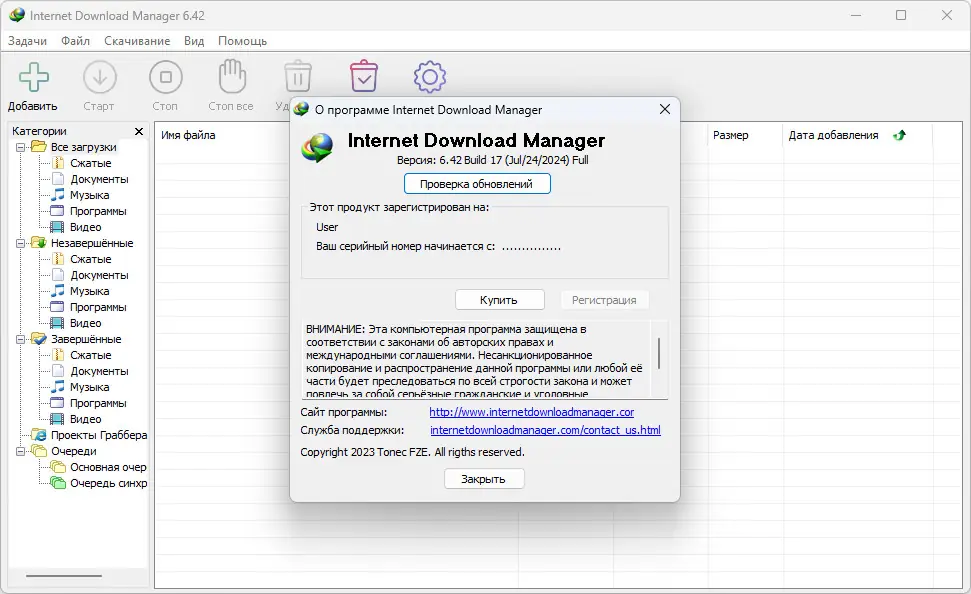This screenshot has height=594, width=971.
Task: Select Документы under Завершённые
Action: 99,371
